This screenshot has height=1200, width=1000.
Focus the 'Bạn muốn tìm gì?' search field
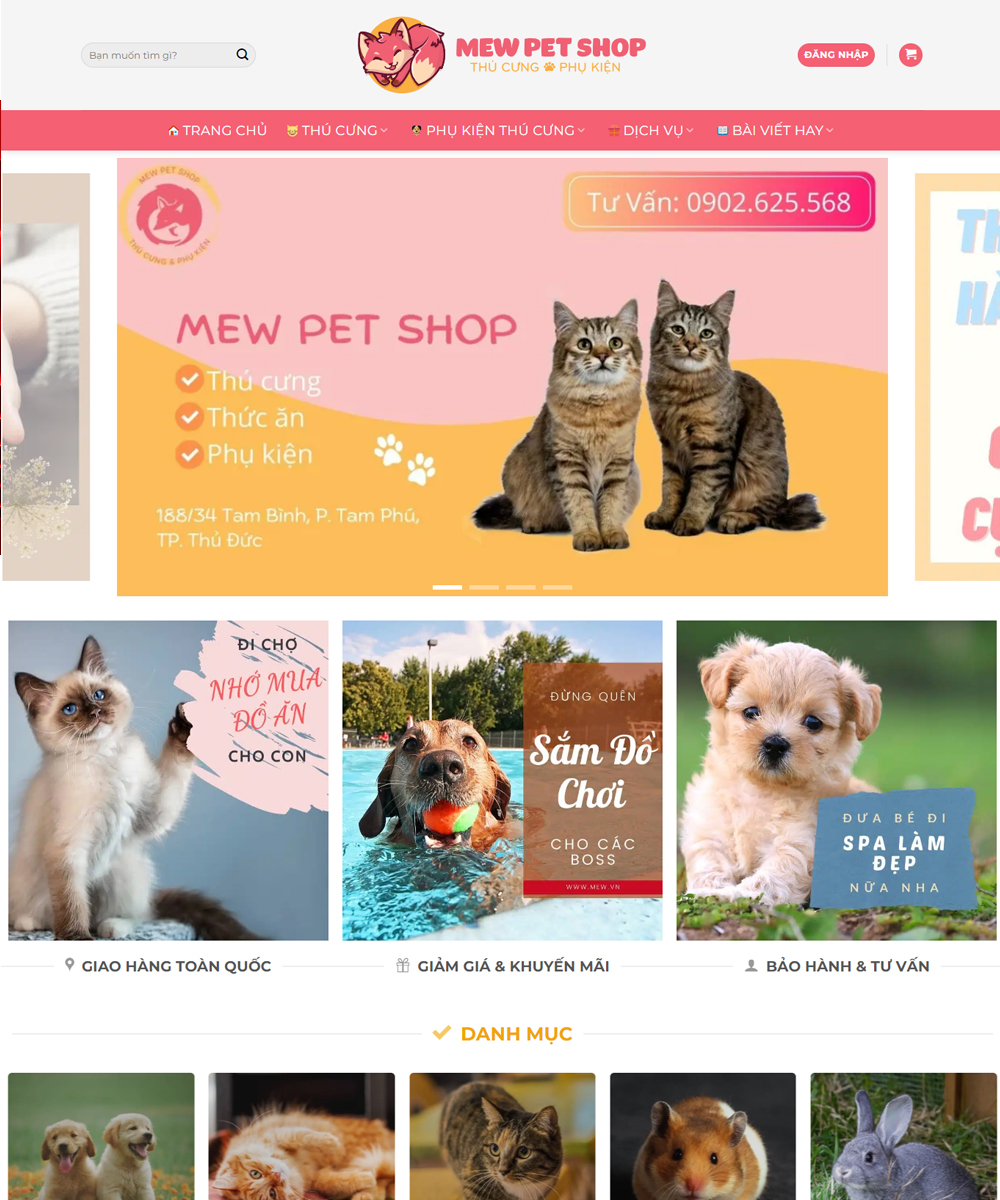160,55
